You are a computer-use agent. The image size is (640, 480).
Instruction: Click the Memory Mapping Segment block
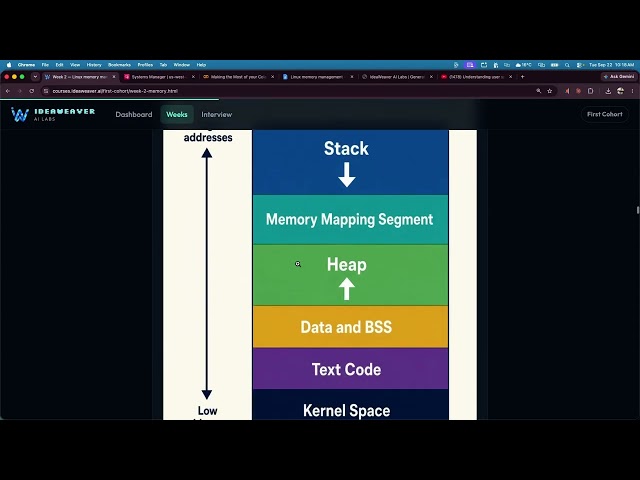point(350,220)
